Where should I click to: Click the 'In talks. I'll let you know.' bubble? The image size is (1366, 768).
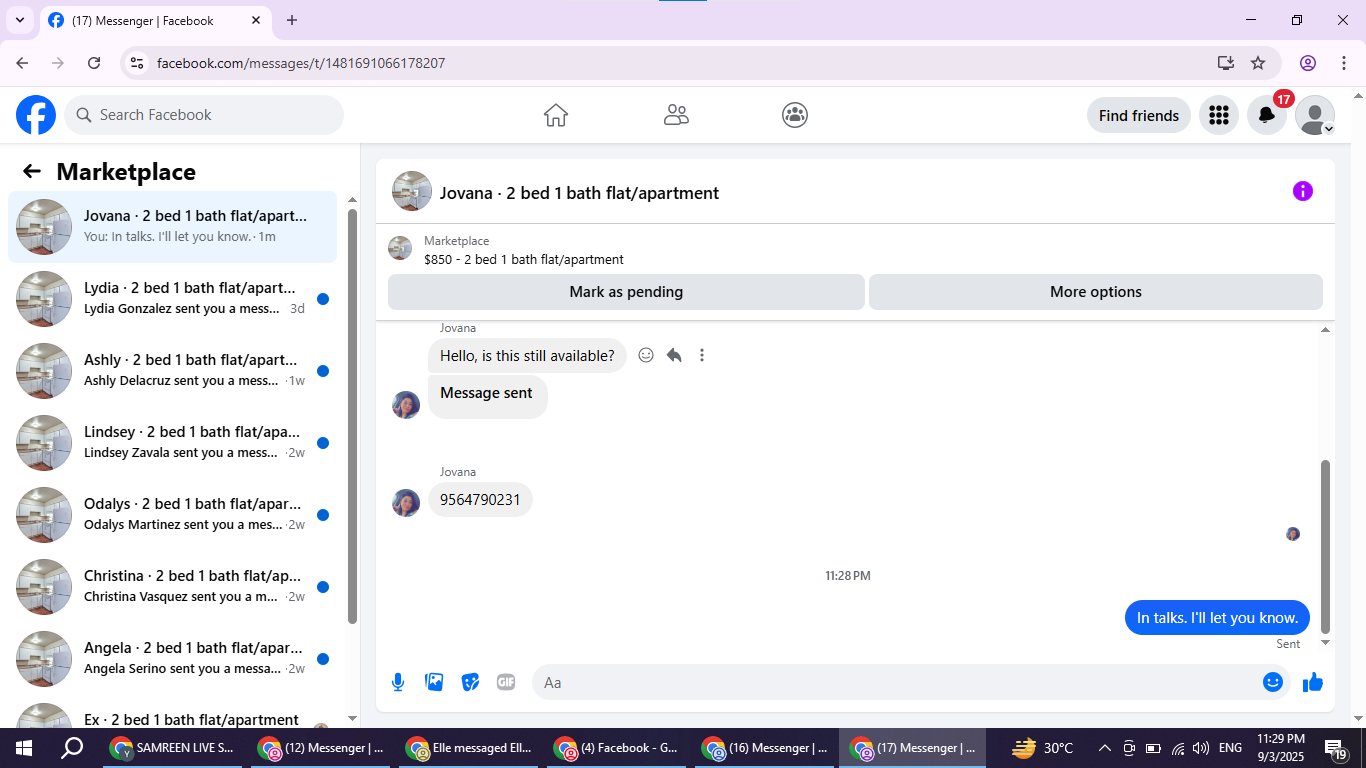[1217, 618]
